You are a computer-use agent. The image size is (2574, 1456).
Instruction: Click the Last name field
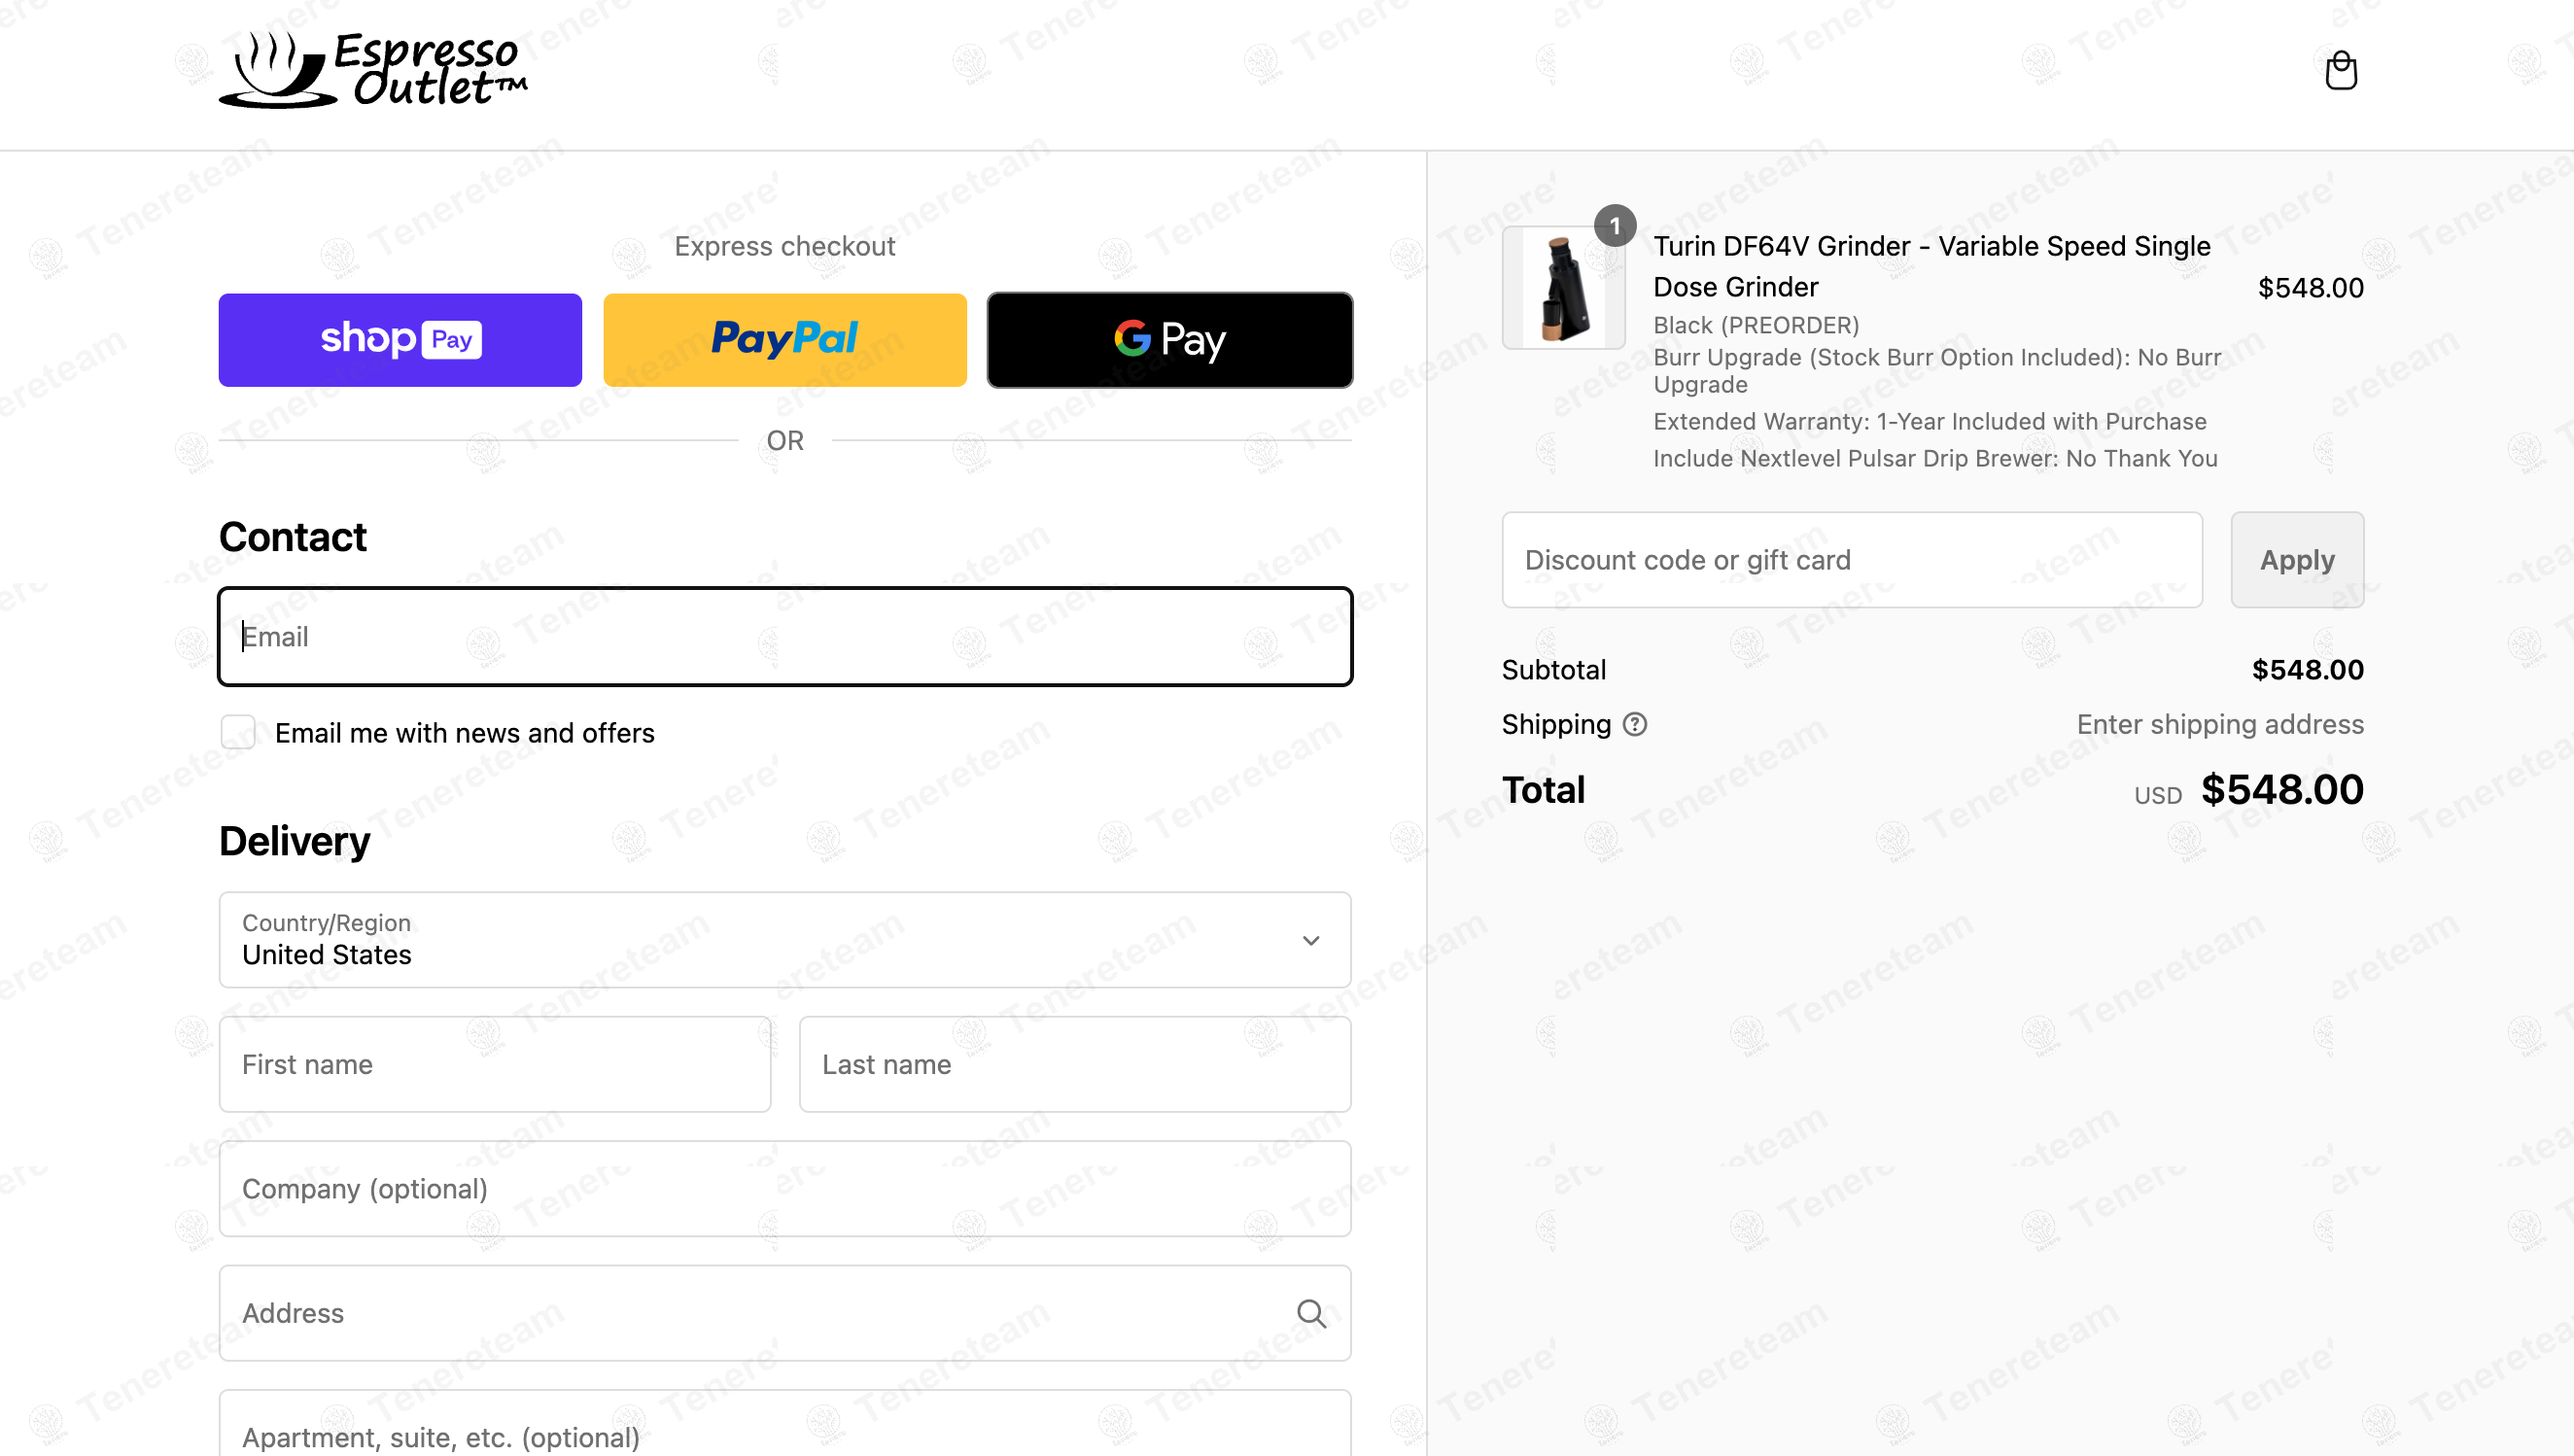pos(1075,1064)
